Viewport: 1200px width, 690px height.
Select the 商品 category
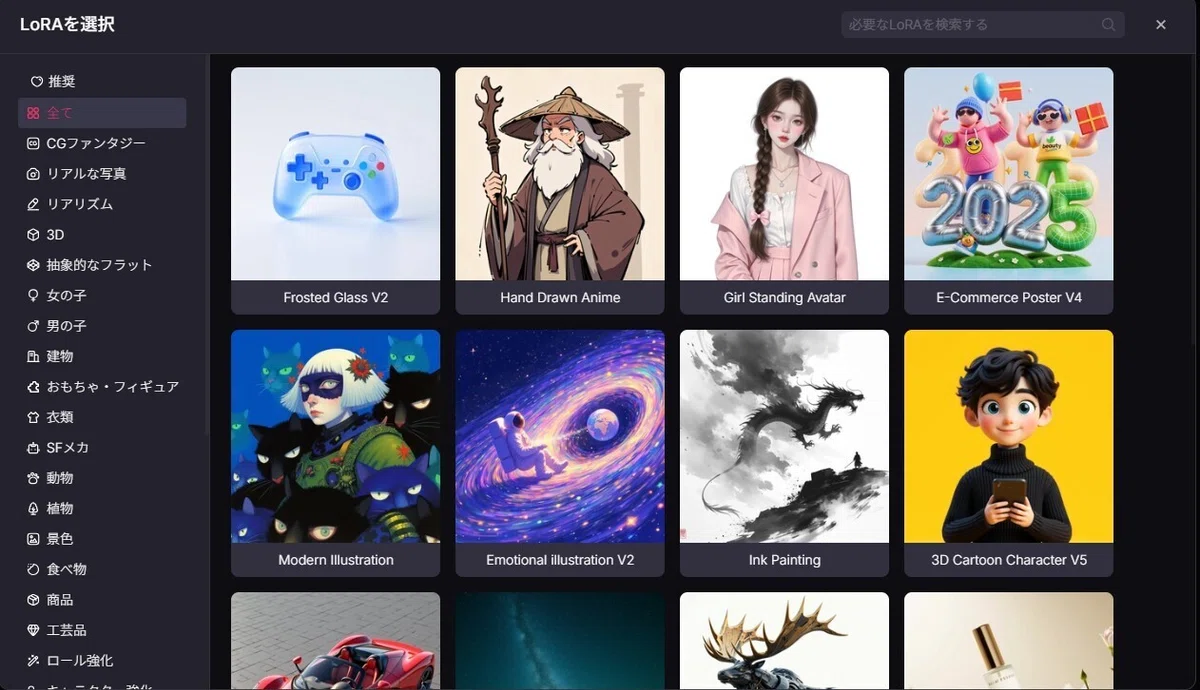pos(102,600)
